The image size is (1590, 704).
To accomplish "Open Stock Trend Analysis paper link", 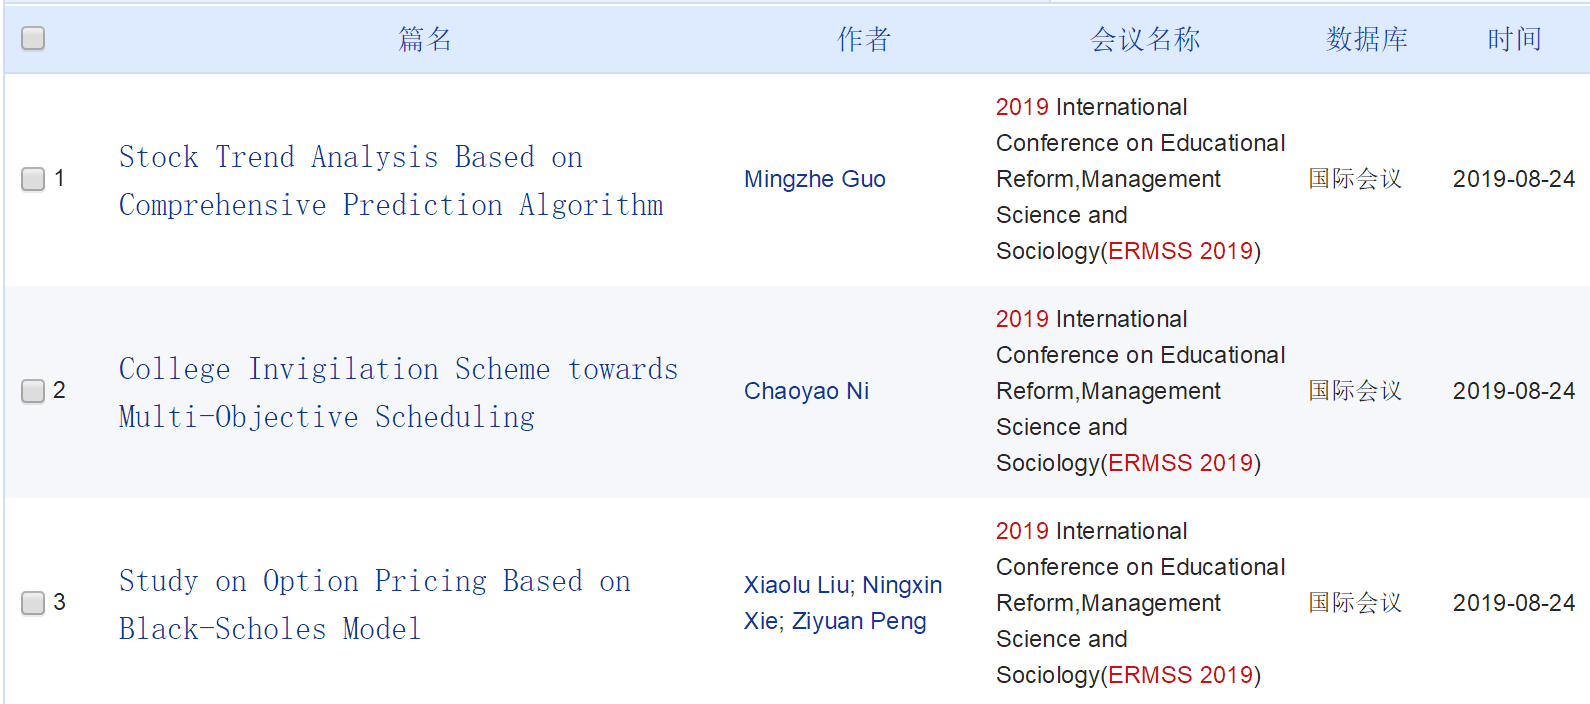I will click(391, 181).
